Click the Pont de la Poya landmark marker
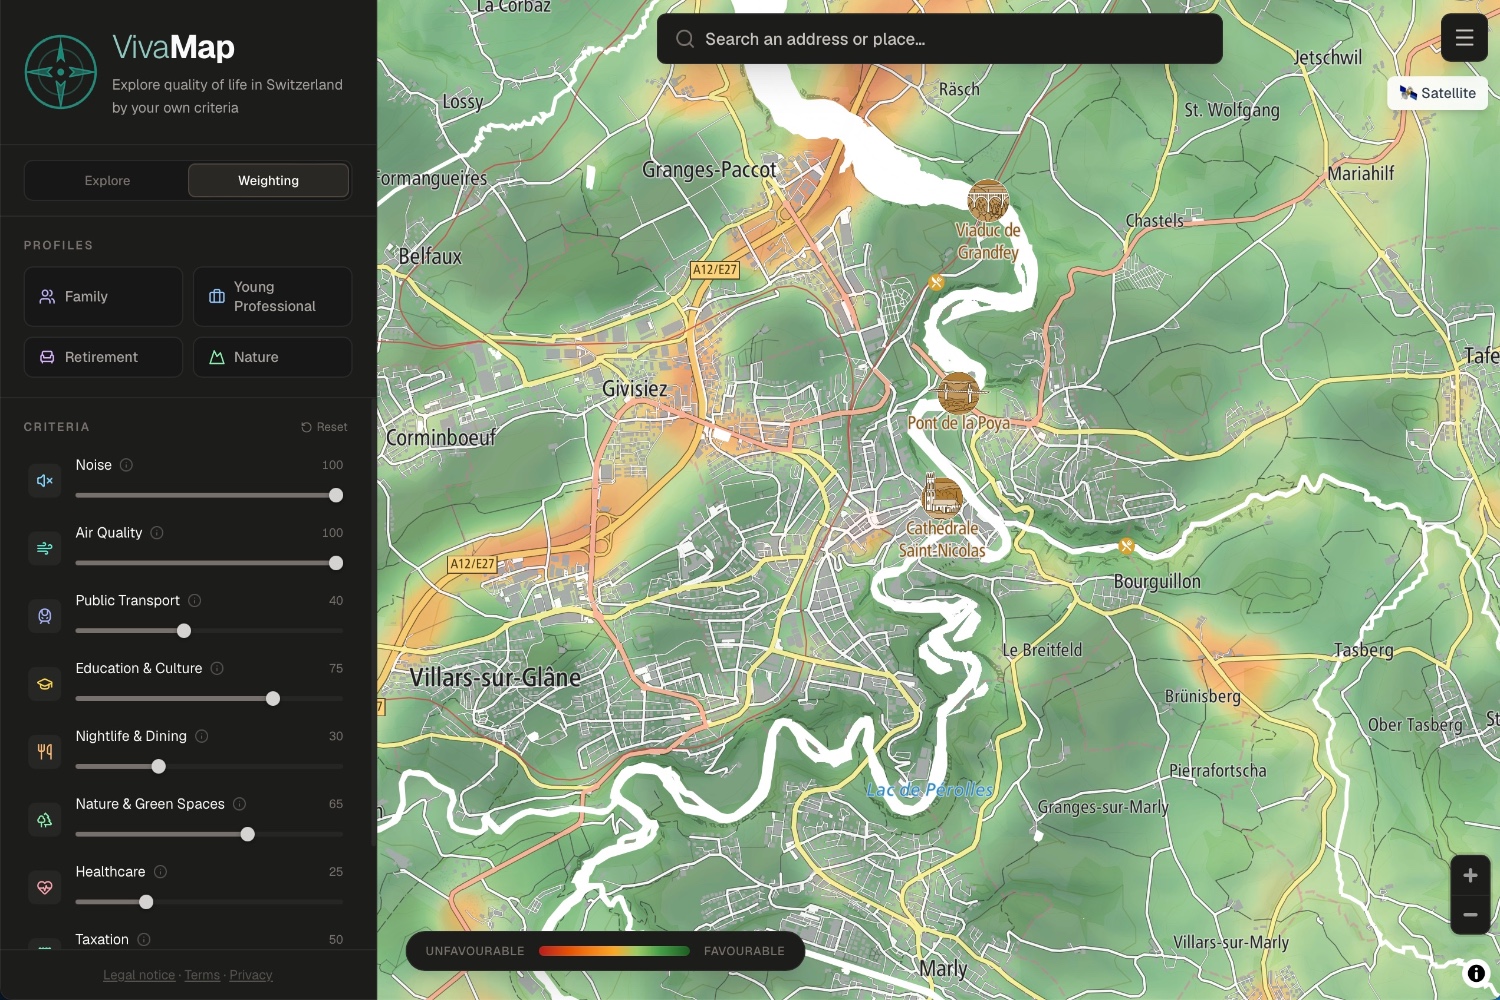Viewport: 1500px width, 1000px height. point(958,393)
